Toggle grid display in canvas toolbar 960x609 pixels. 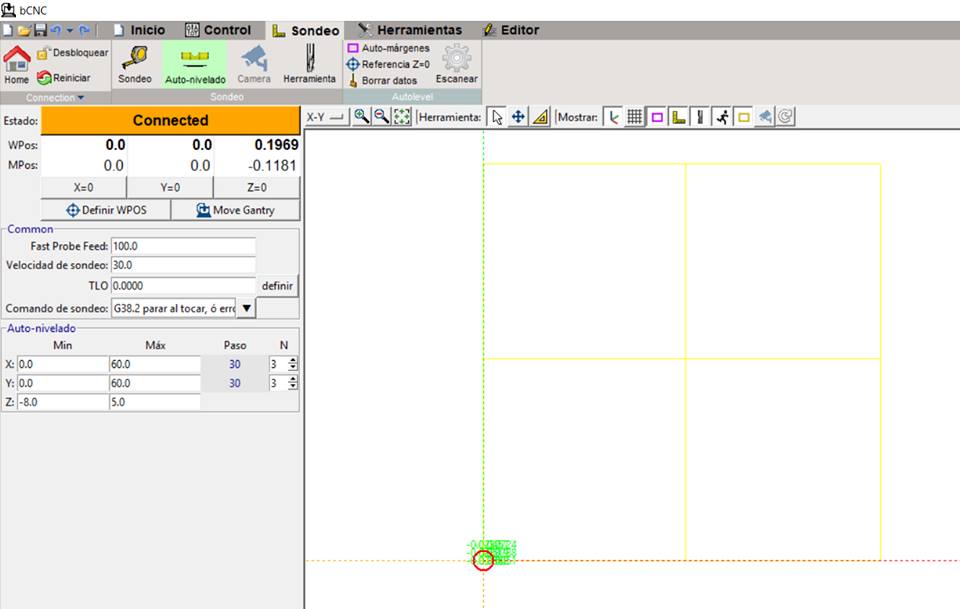[x=635, y=117]
